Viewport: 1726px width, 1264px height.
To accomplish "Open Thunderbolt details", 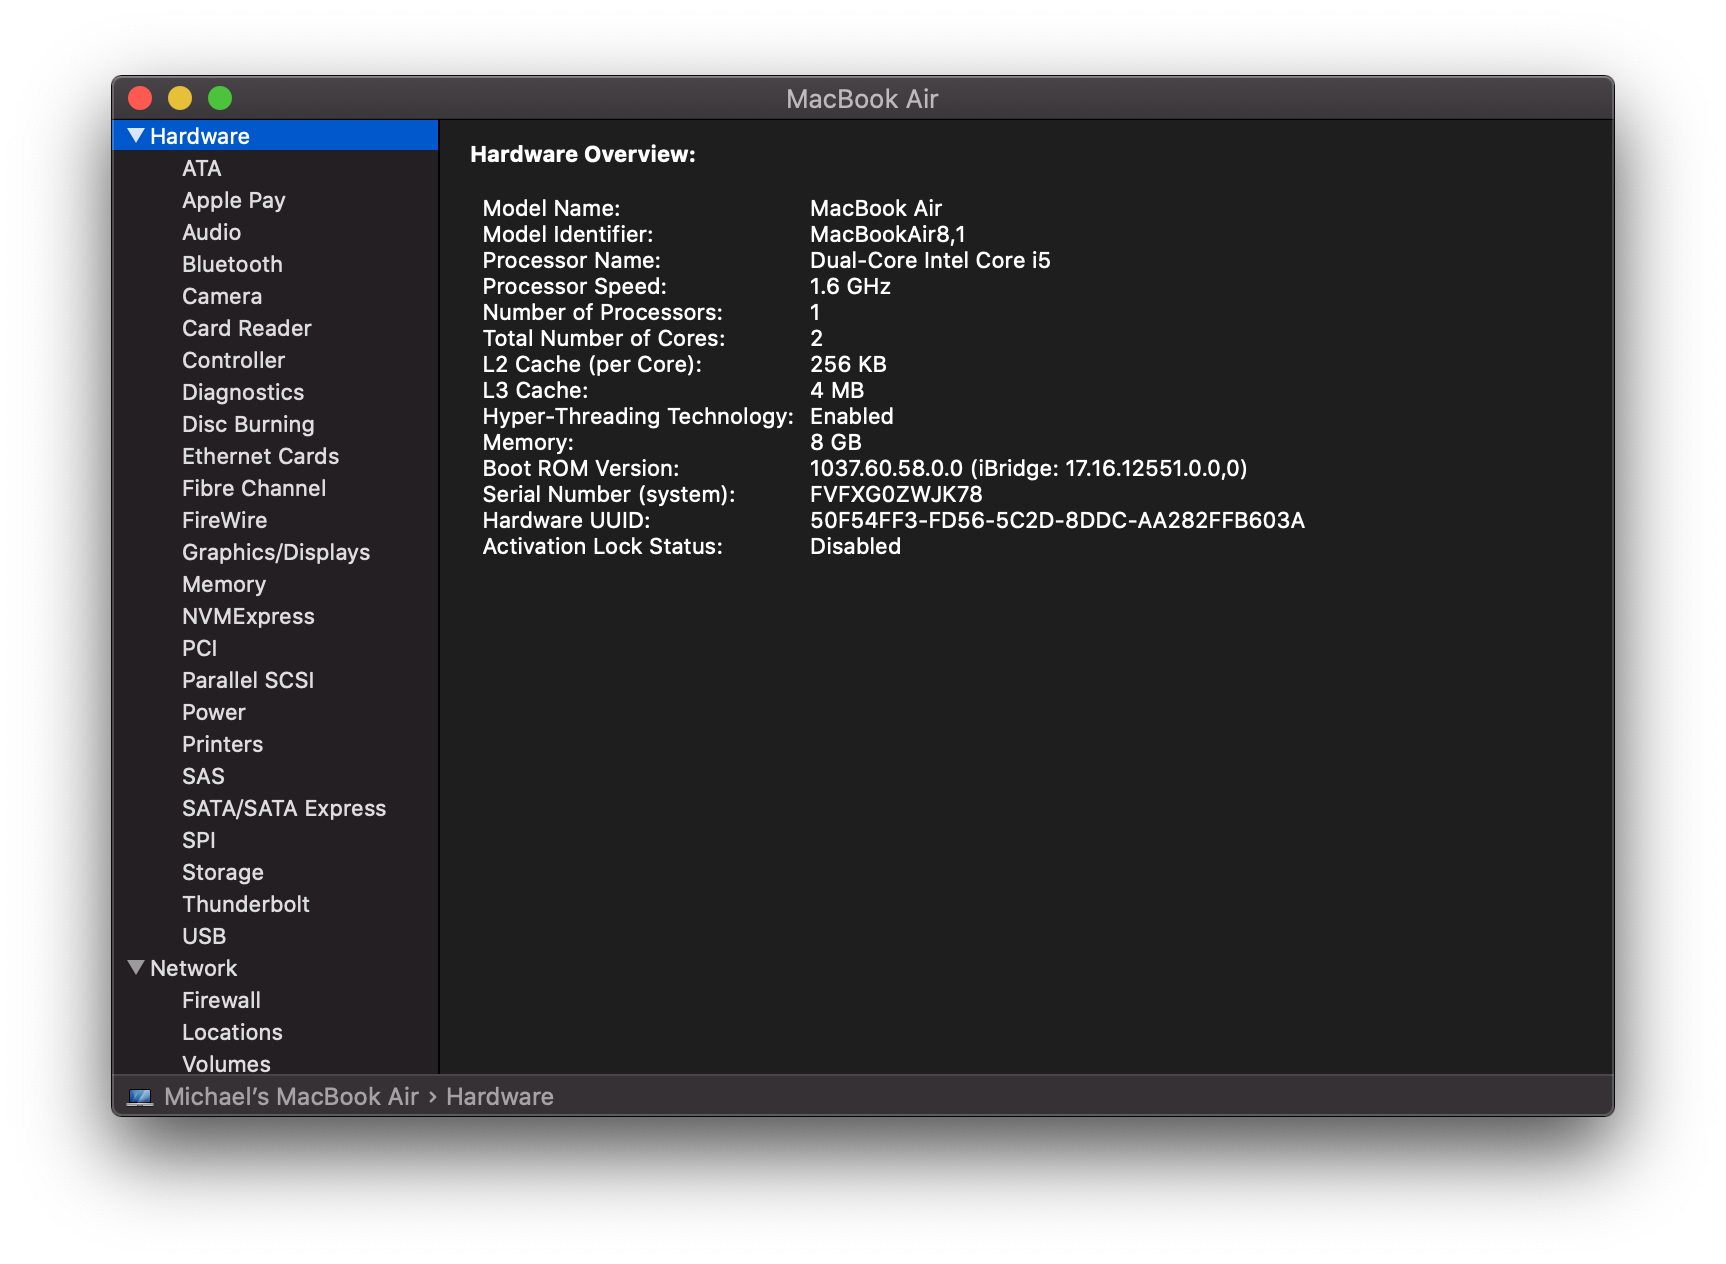I will click(246, 904).
